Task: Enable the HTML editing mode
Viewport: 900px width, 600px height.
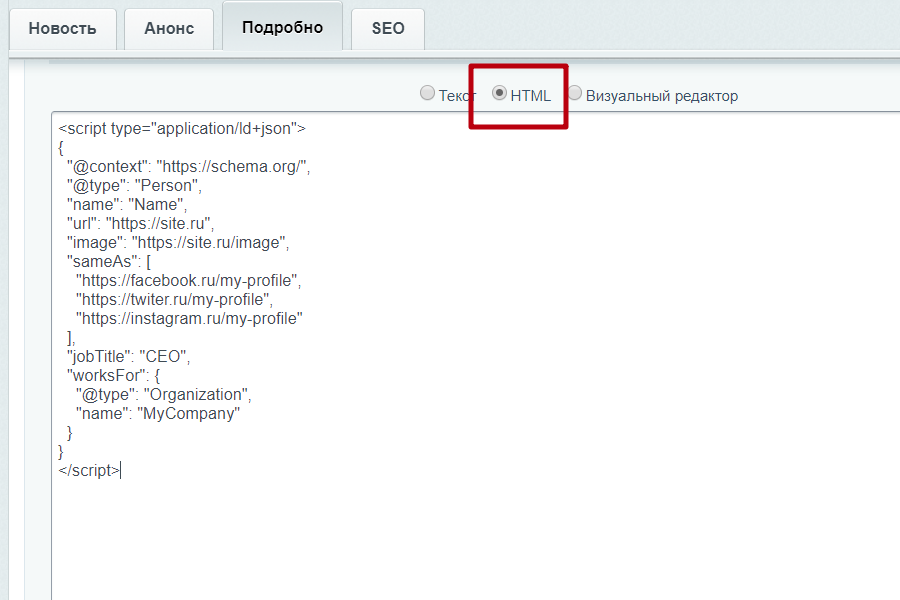Action: pyautogui.click(x=499, y=93)
